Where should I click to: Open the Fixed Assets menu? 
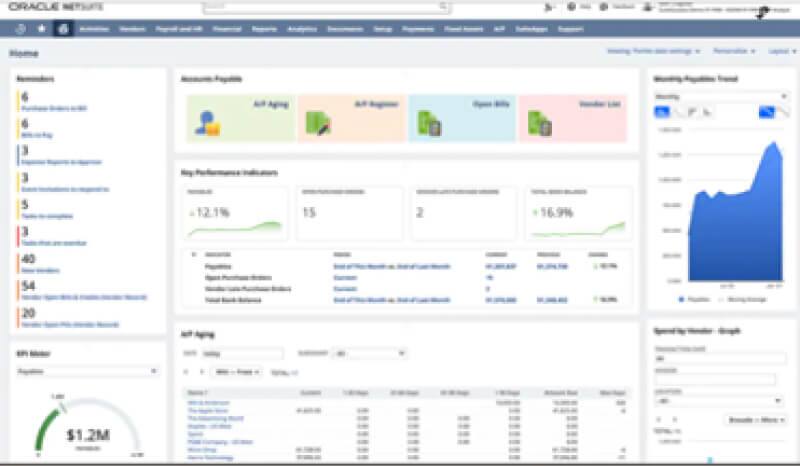pos(463,29)
